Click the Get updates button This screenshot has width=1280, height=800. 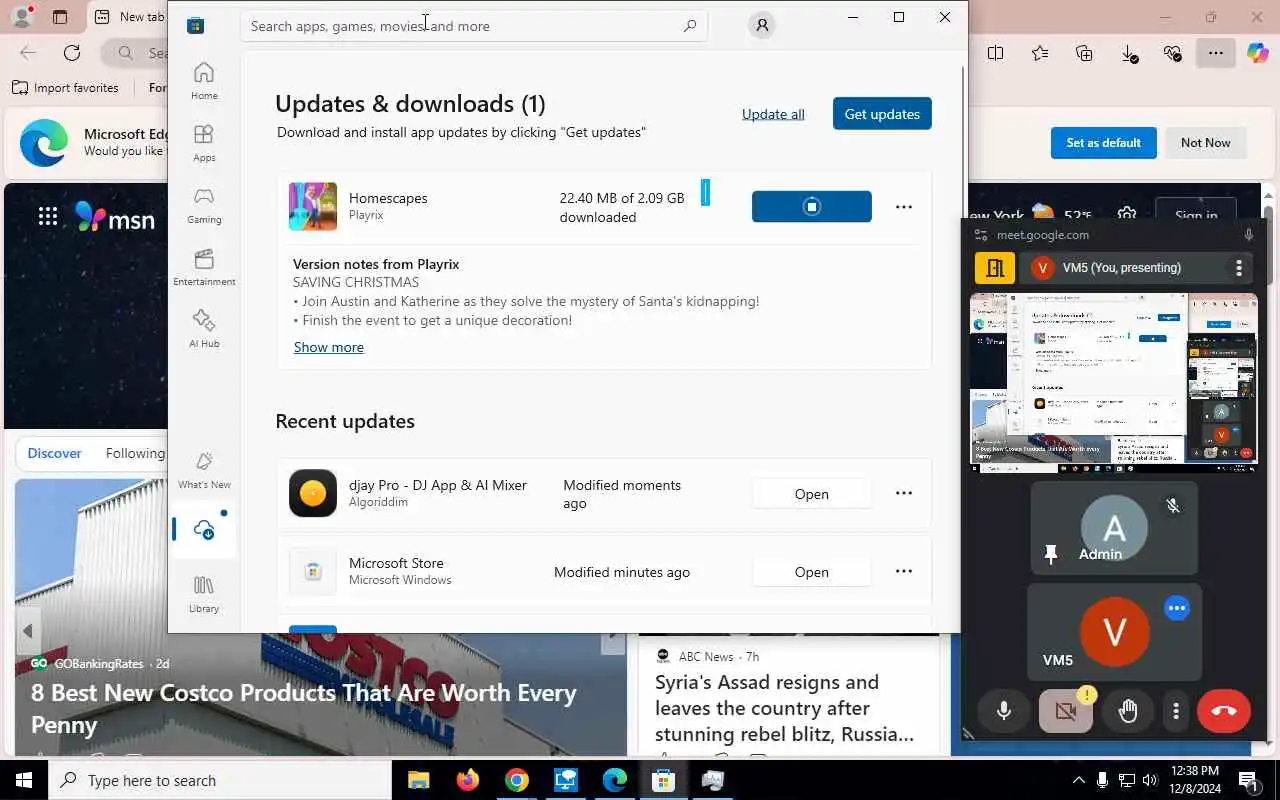tap(882, 114)
